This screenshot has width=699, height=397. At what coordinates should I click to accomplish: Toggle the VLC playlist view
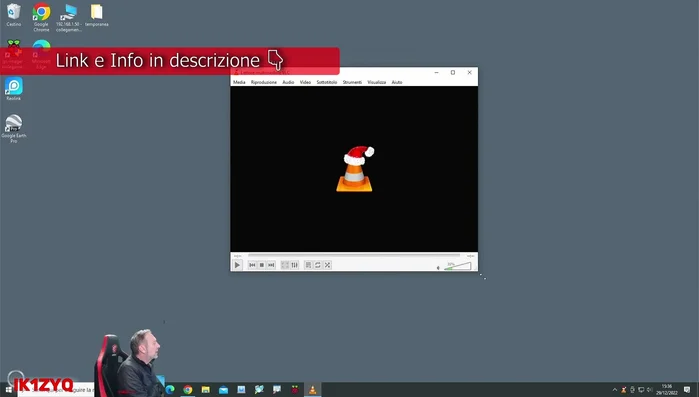[308, 265]
